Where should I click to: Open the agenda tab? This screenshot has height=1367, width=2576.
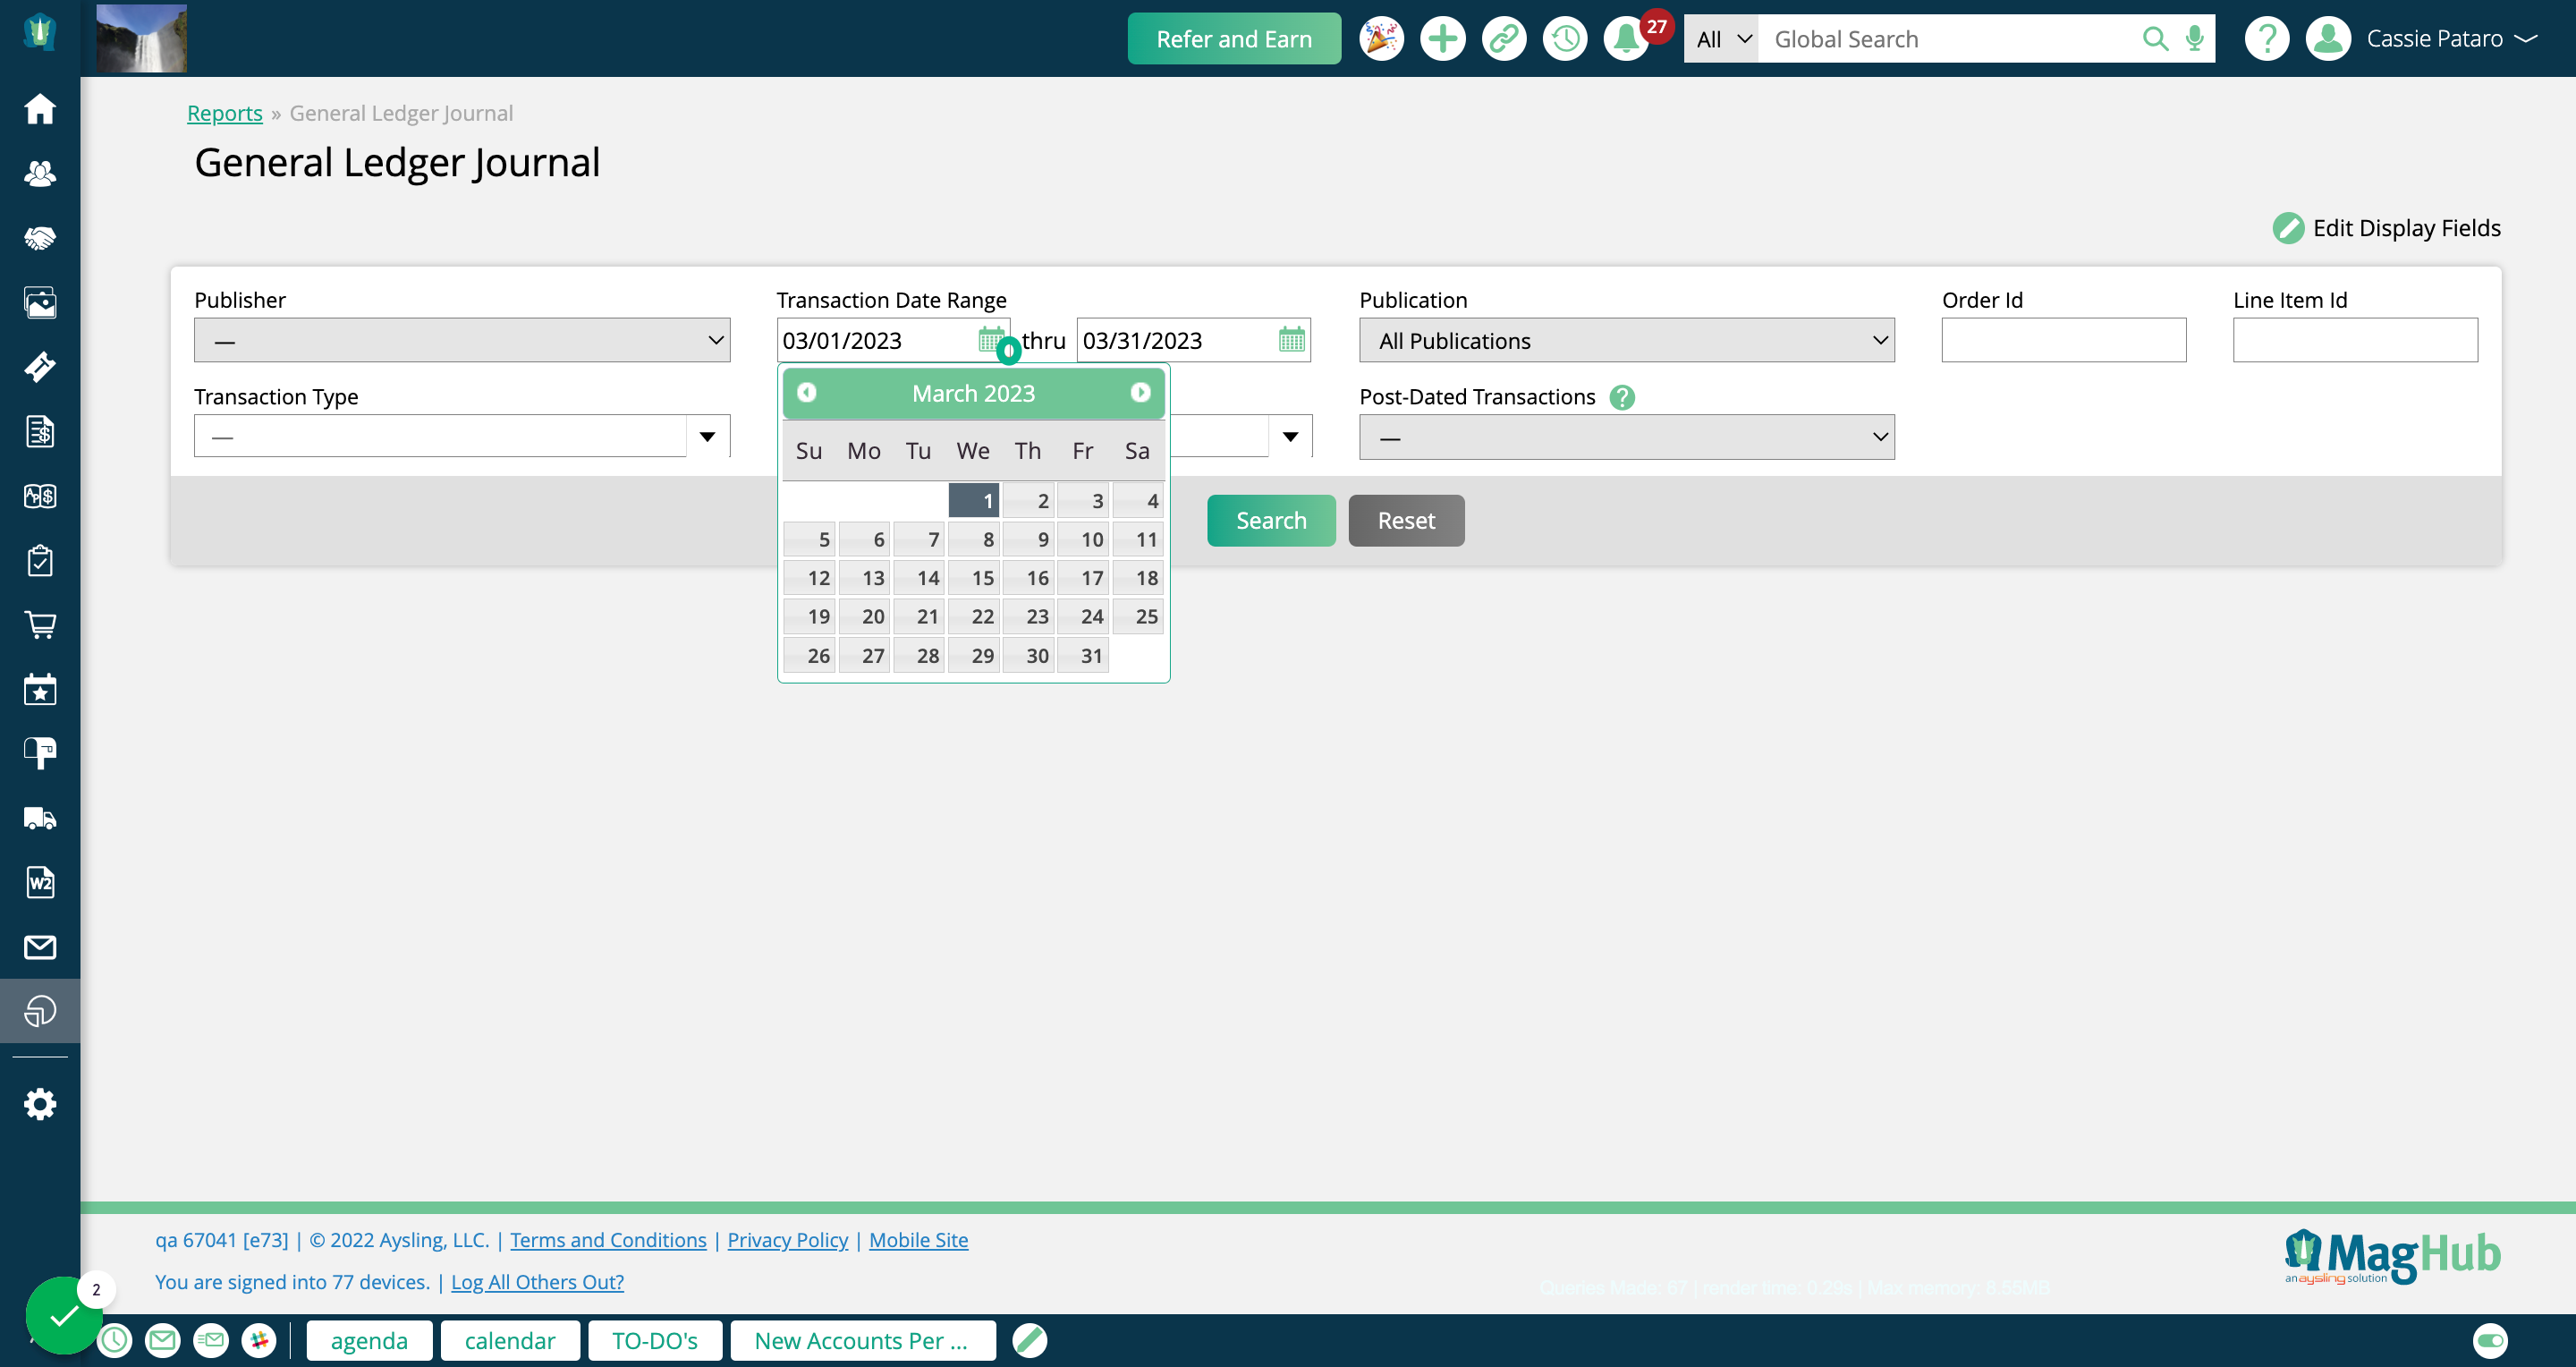(x=369, y=1340)
